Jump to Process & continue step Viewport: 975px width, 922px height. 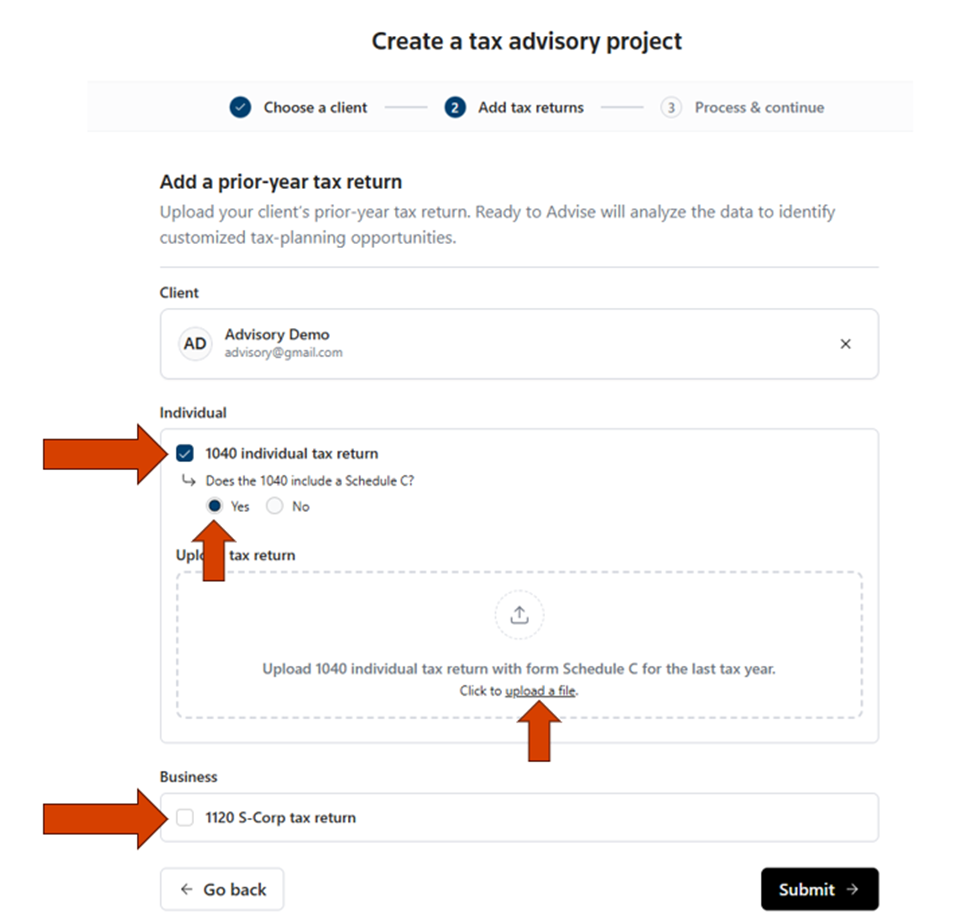[759, 108]
